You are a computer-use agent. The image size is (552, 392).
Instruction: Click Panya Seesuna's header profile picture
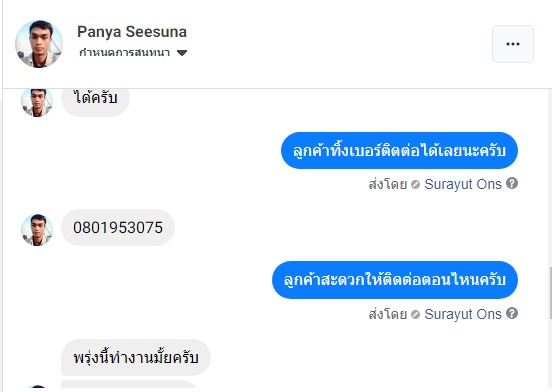pos(39,44)
